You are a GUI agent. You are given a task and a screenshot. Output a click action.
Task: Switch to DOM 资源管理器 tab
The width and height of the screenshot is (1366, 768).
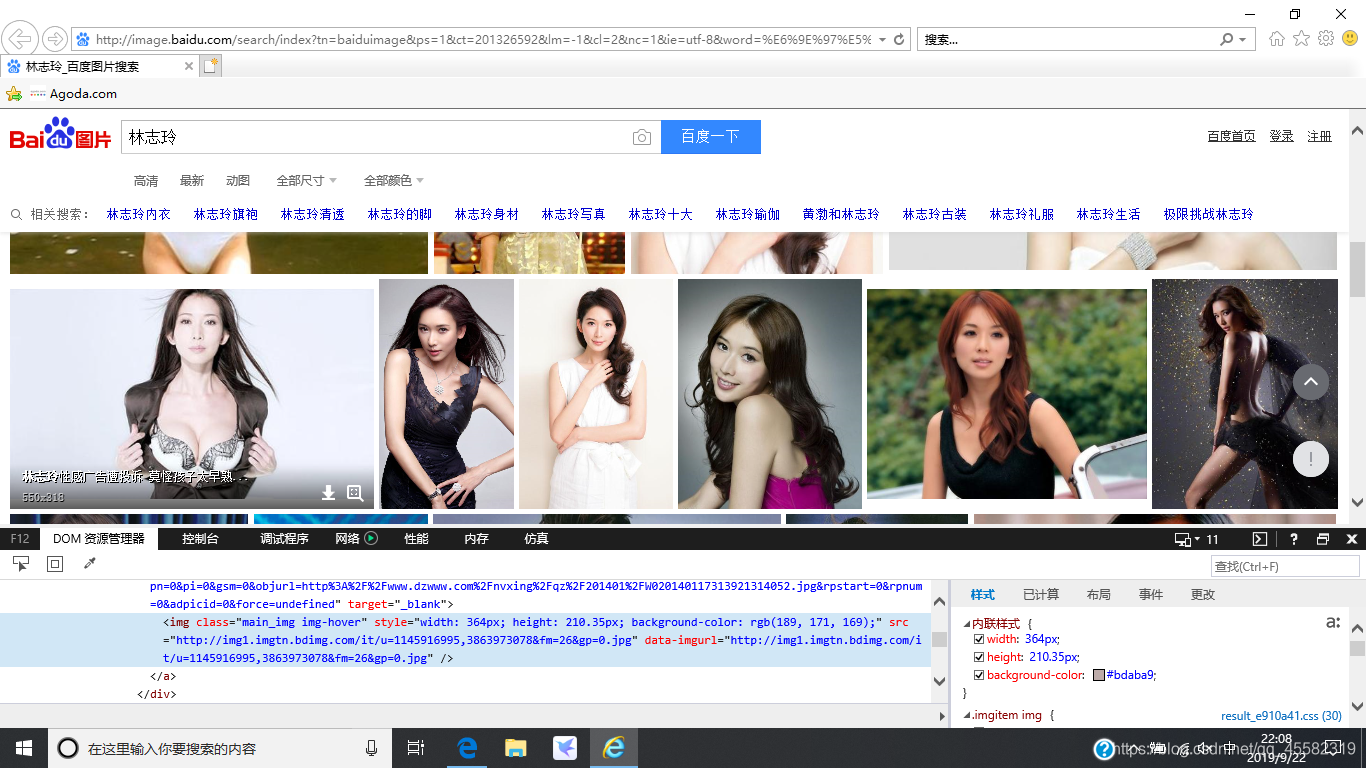(x=99, y=539)
